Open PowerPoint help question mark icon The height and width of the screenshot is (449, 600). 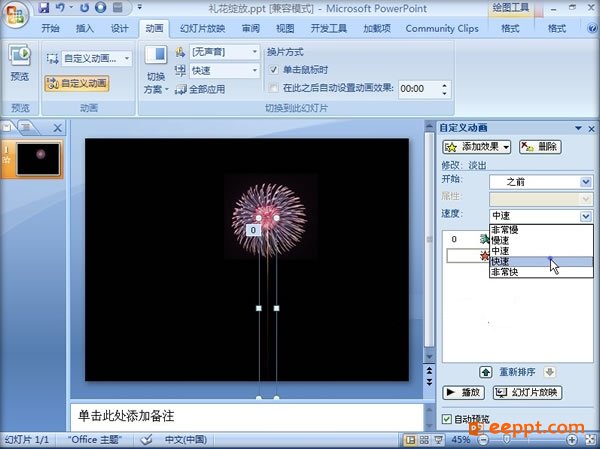pos(592,28)
